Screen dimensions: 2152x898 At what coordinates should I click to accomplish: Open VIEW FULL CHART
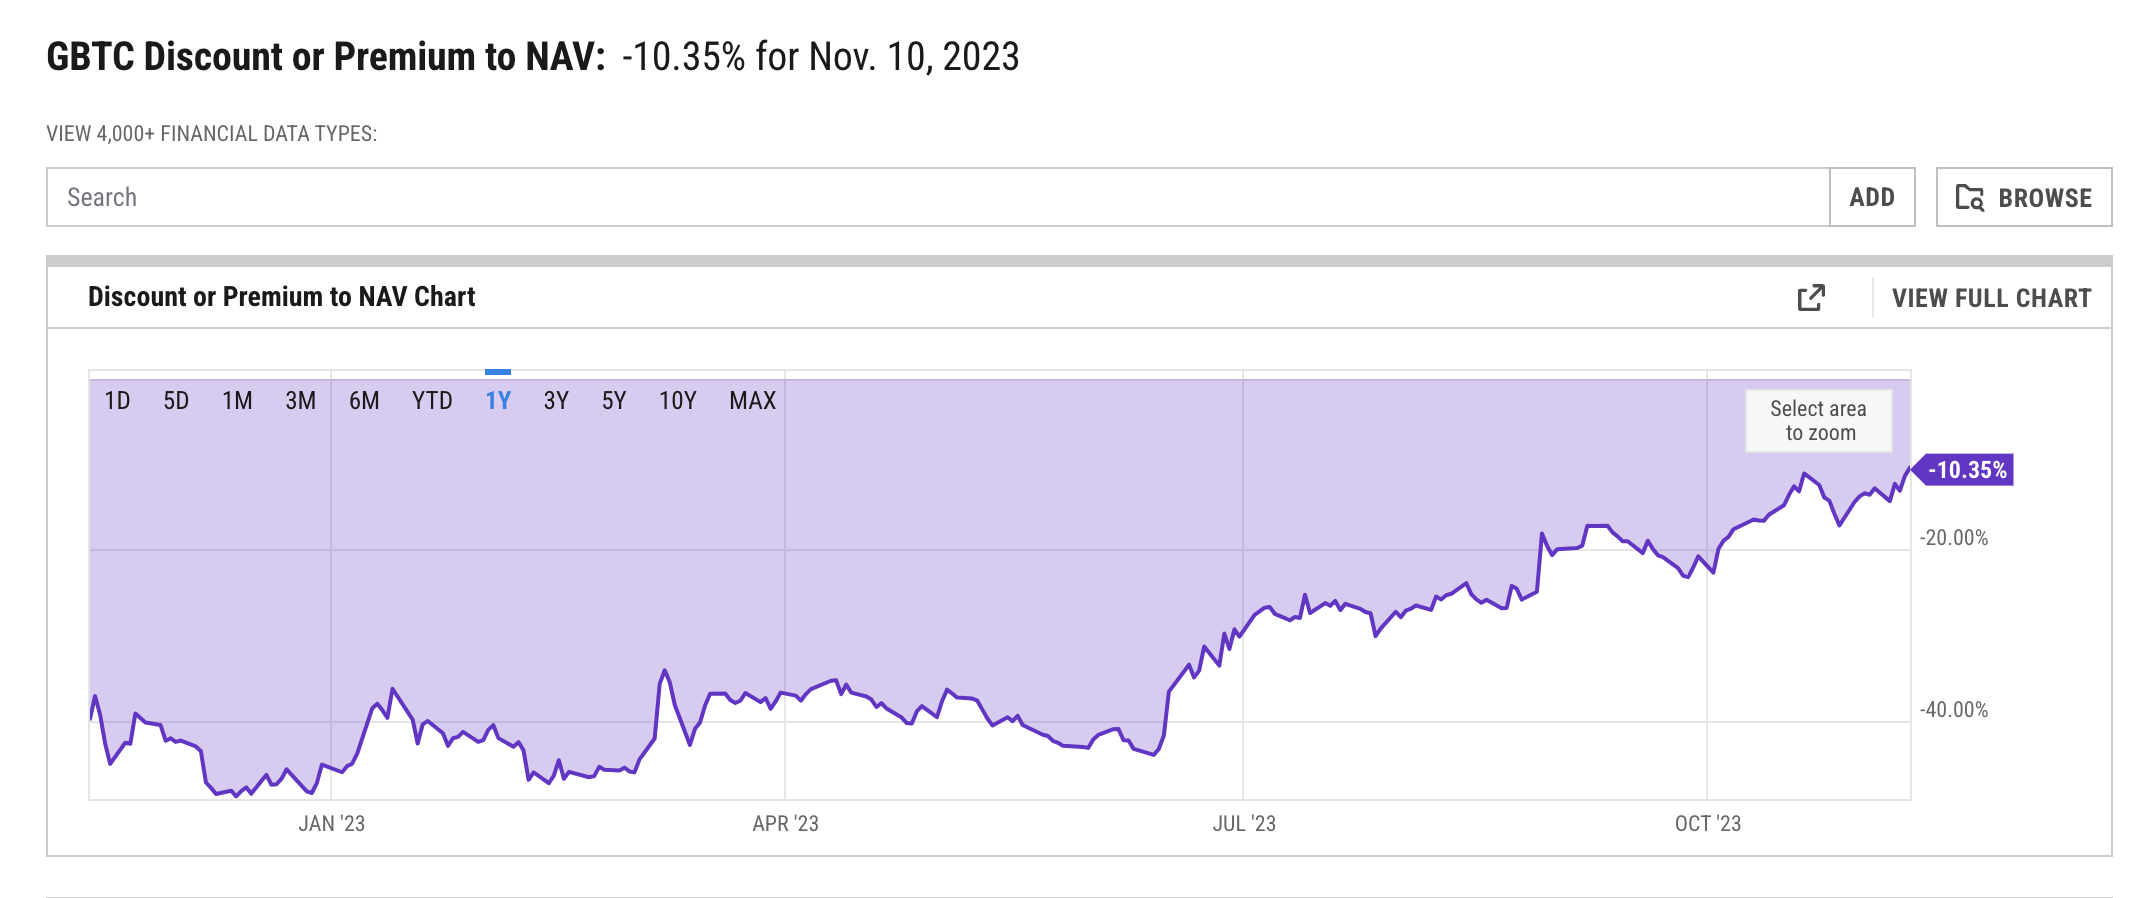[x=1992, y=297]
